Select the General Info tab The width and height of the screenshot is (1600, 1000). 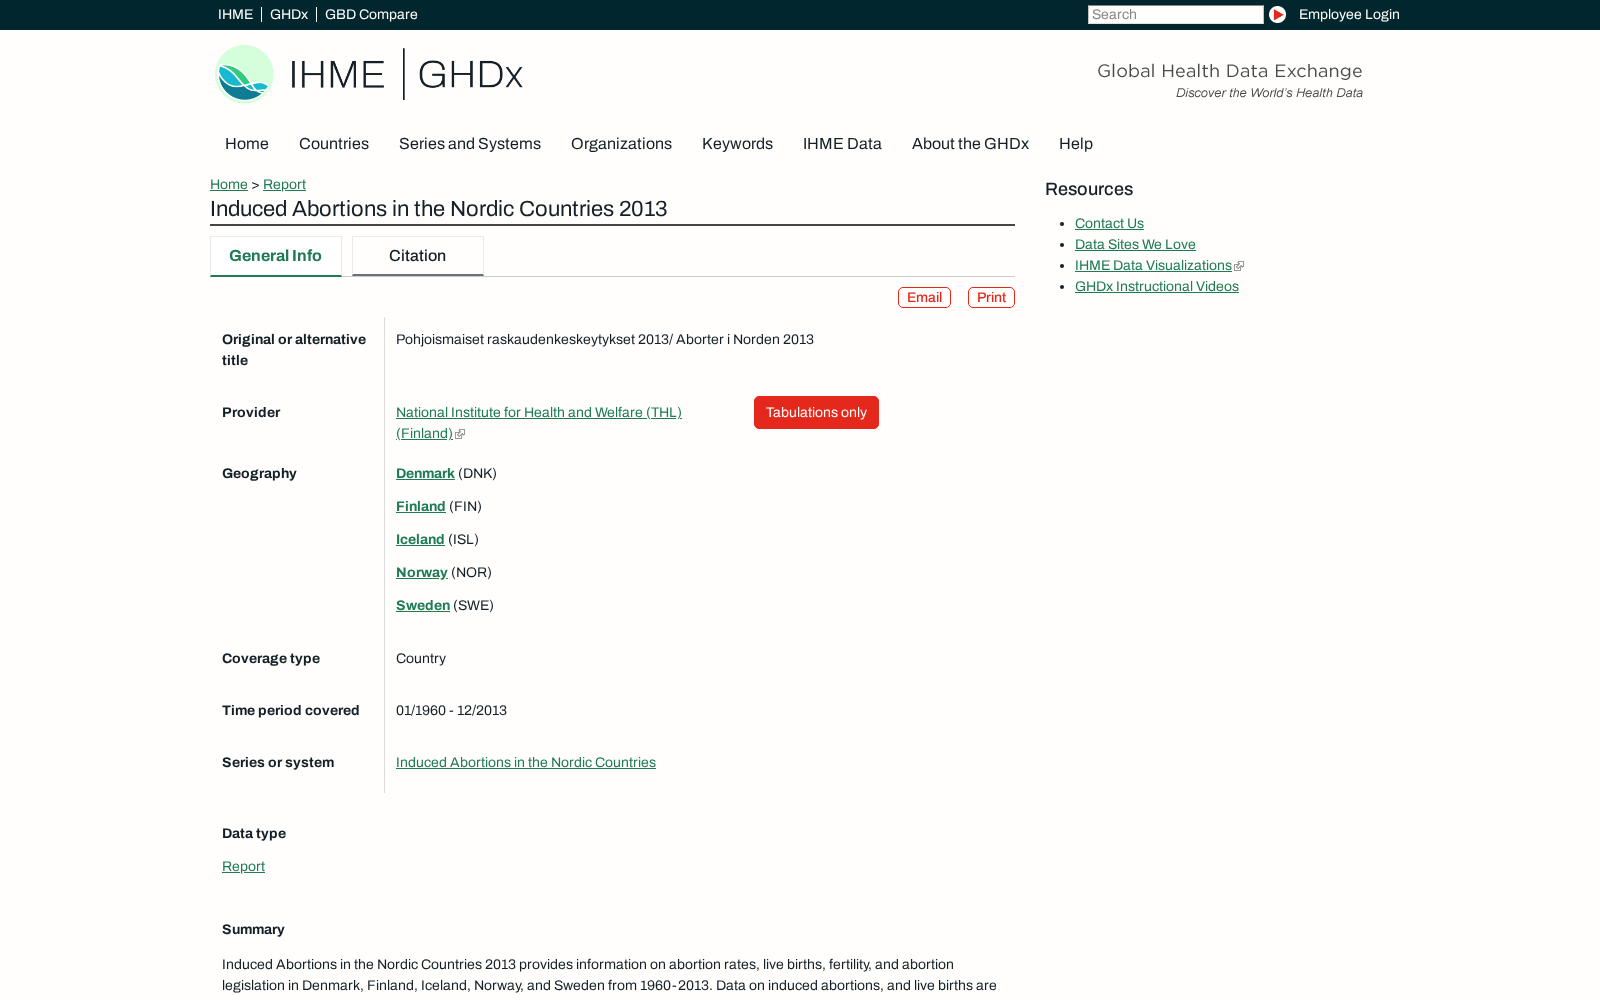tap(276, 256)
